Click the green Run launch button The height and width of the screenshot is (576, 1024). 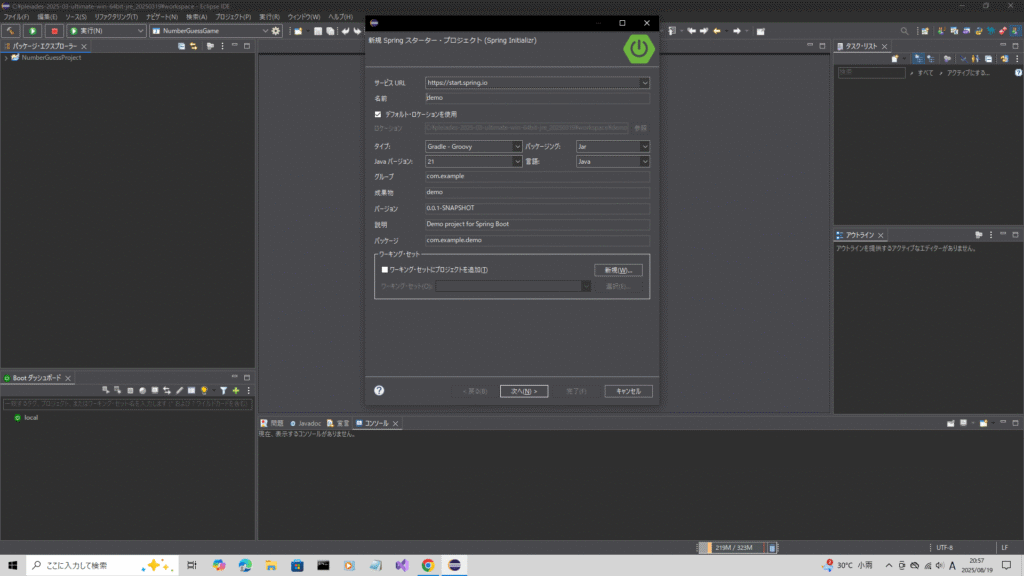[32, 31]
